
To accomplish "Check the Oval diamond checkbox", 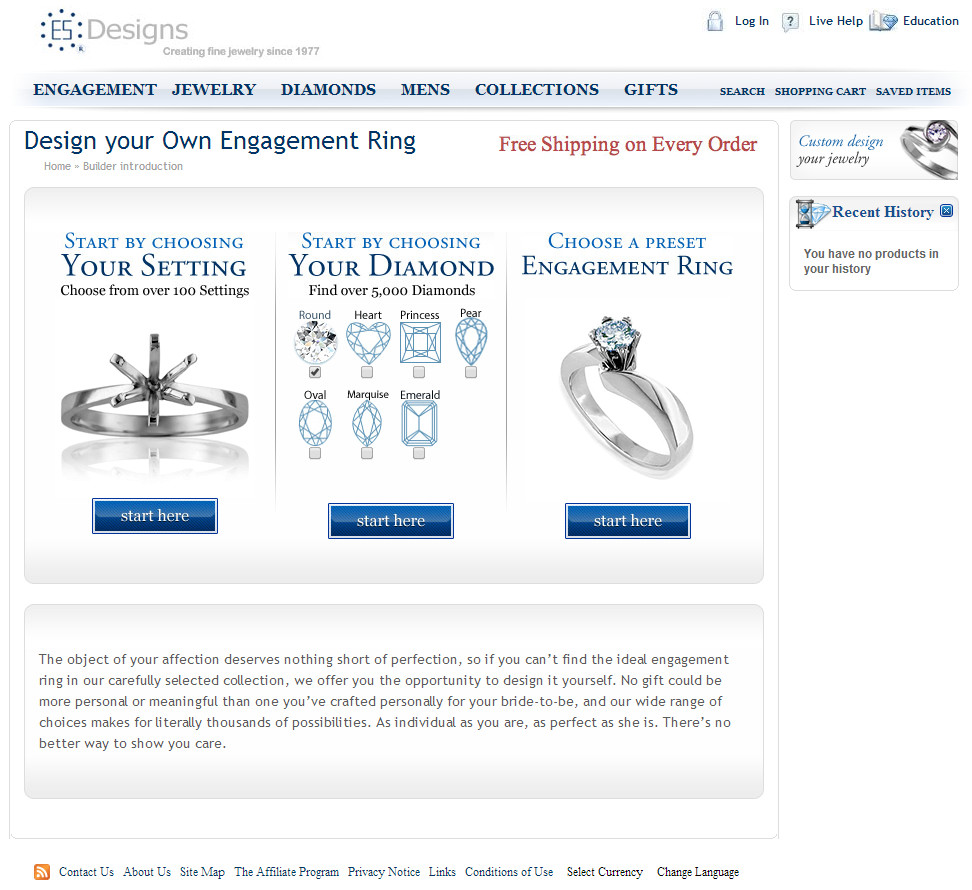I will (x=315, y=453).
